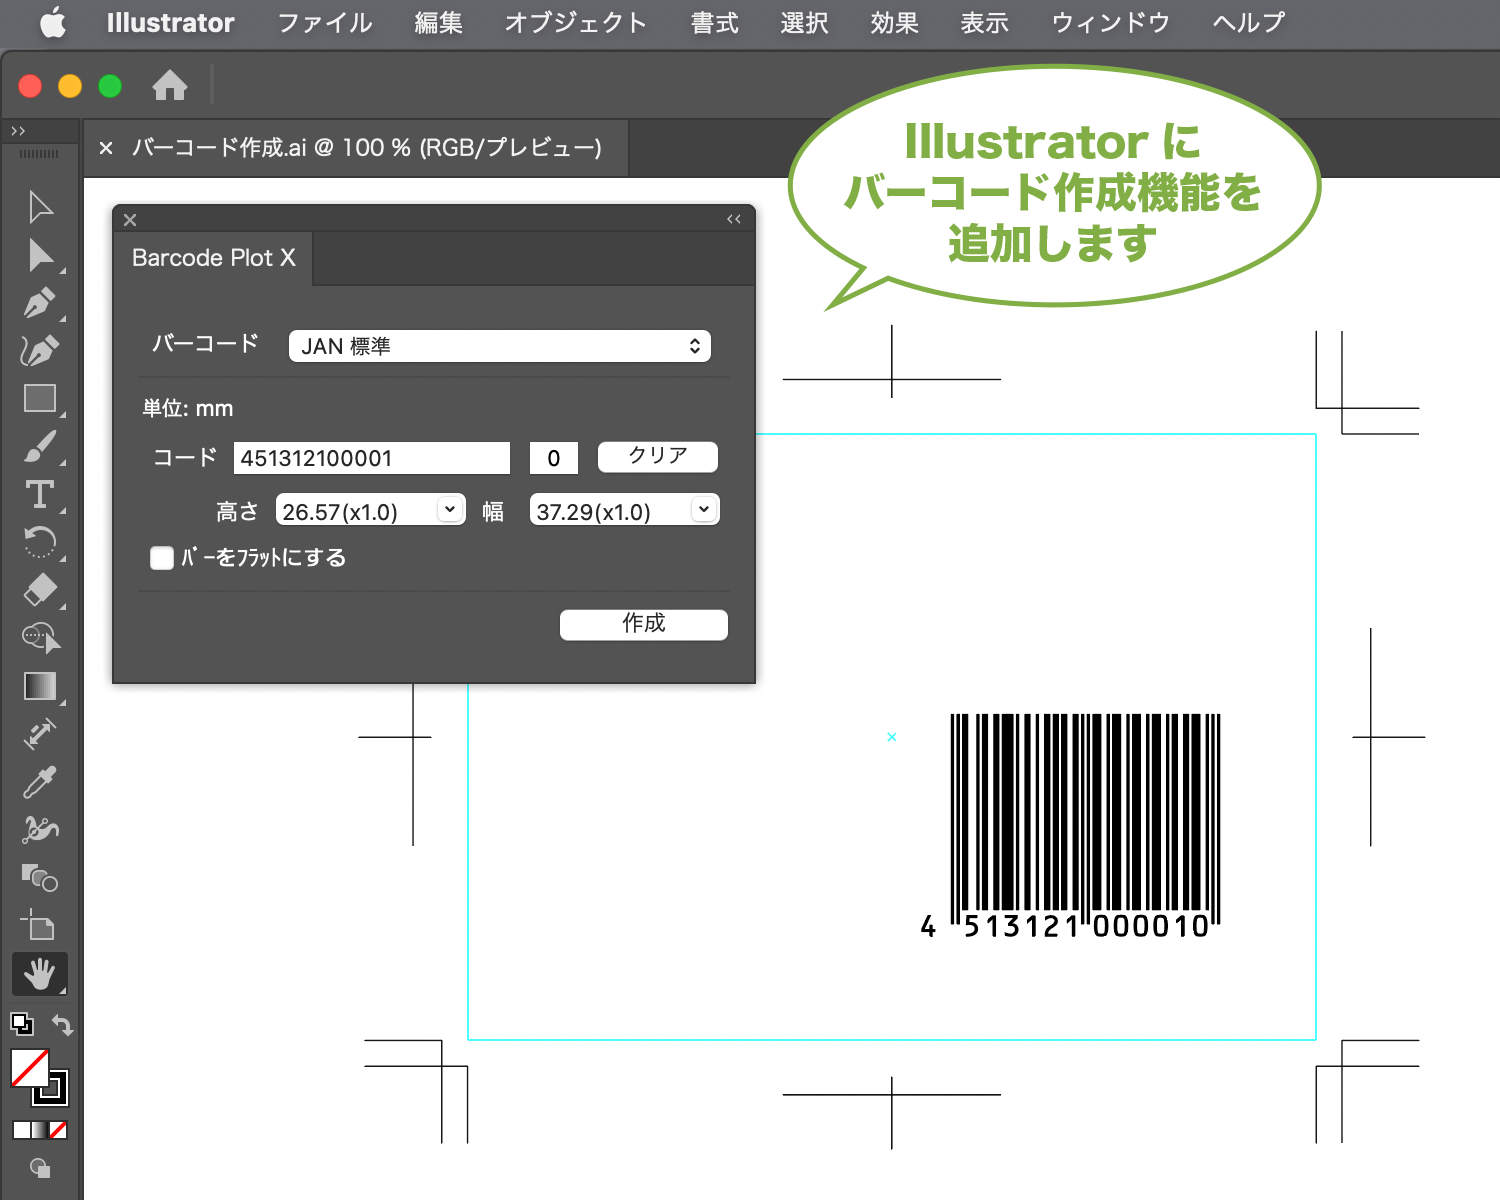Select the Direct Selection tool
Image resolution: width=1500 pixels, height=1200 pixels.
[x=40, y=256]
